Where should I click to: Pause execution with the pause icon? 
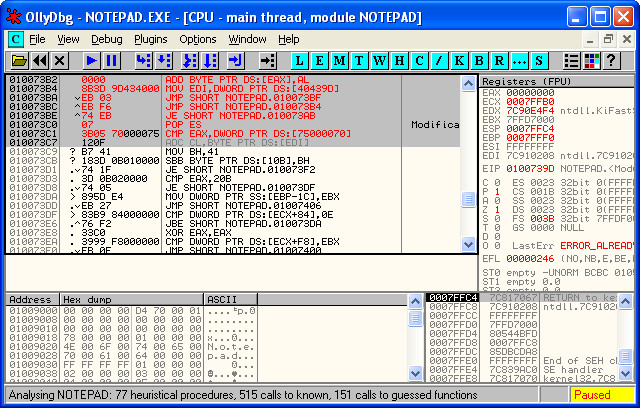pos(111,61)
